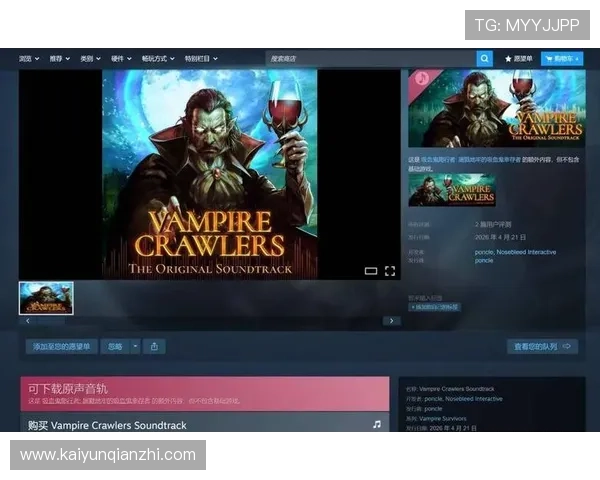Focus the store search field
This screenshot has height=480, width=600.
[x=371, y=59]
